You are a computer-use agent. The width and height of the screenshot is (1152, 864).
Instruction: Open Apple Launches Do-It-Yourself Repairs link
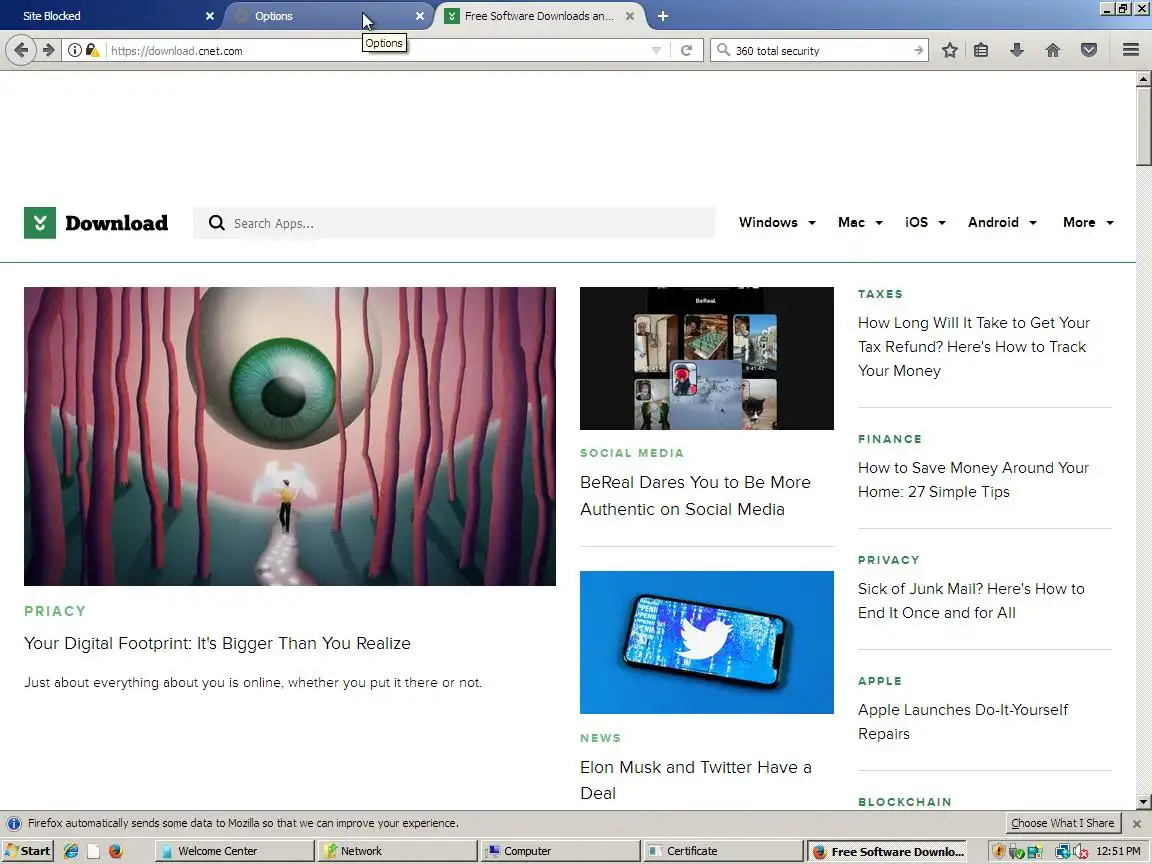point(962,721)
